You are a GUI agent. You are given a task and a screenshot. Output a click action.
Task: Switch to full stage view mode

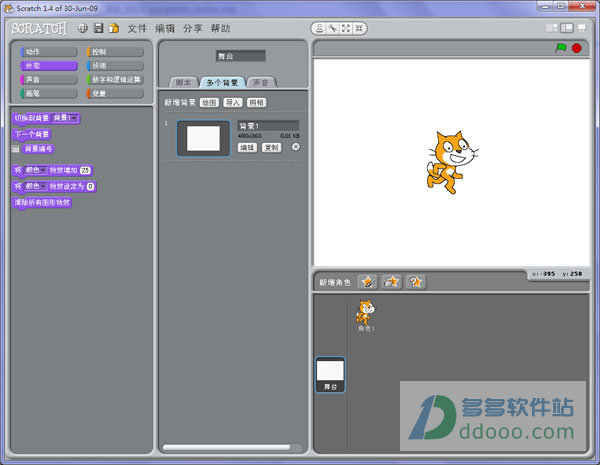click(x=567, y=28)
